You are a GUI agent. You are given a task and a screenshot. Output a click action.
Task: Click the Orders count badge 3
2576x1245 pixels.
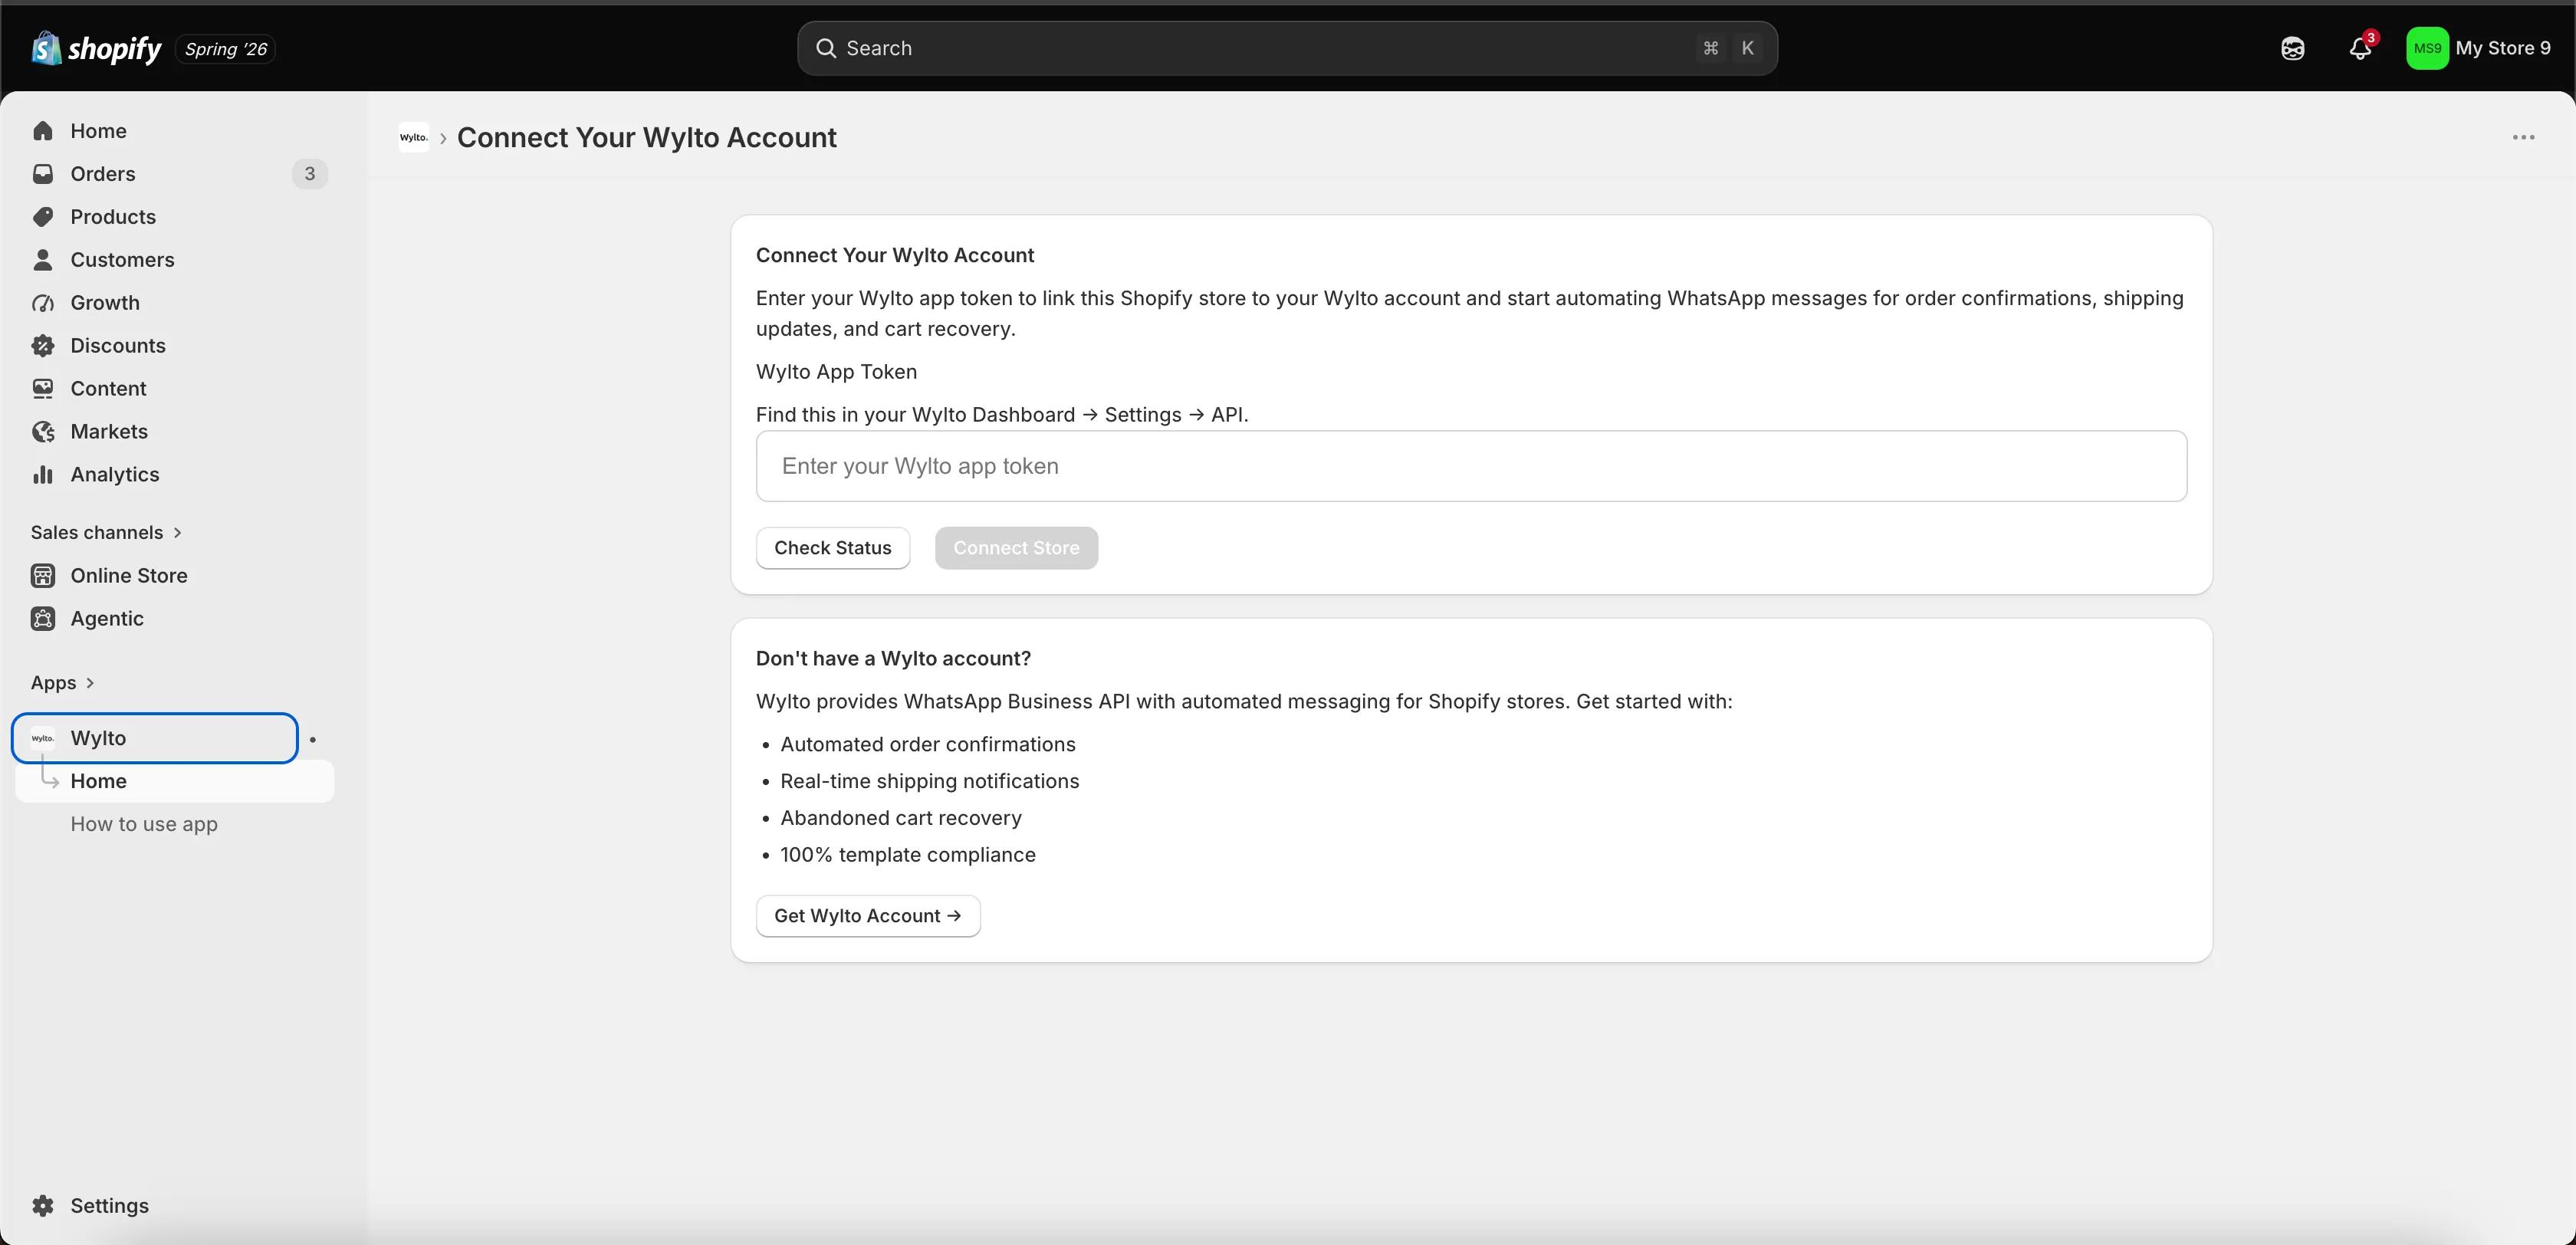310,174
